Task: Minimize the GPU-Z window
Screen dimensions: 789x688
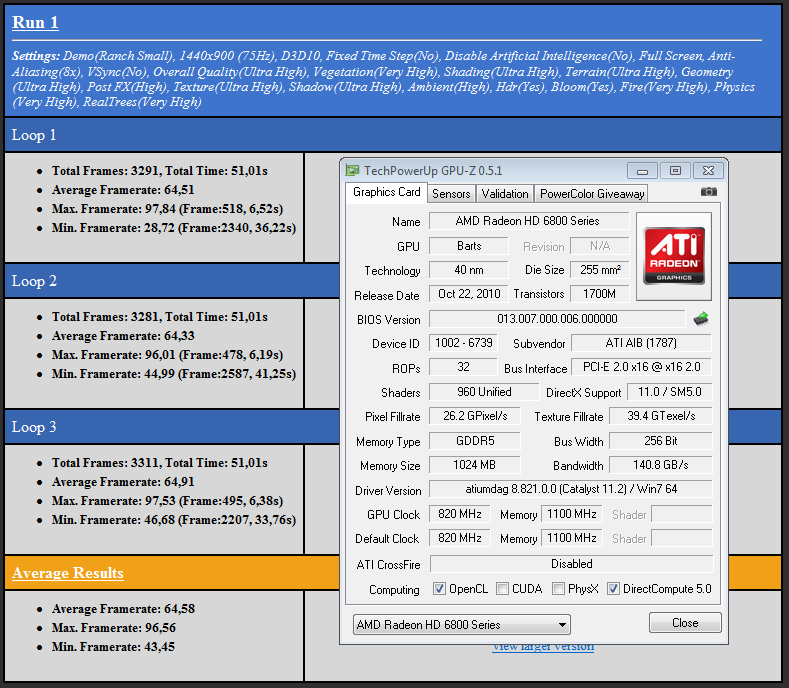Action: pos(642,171)
